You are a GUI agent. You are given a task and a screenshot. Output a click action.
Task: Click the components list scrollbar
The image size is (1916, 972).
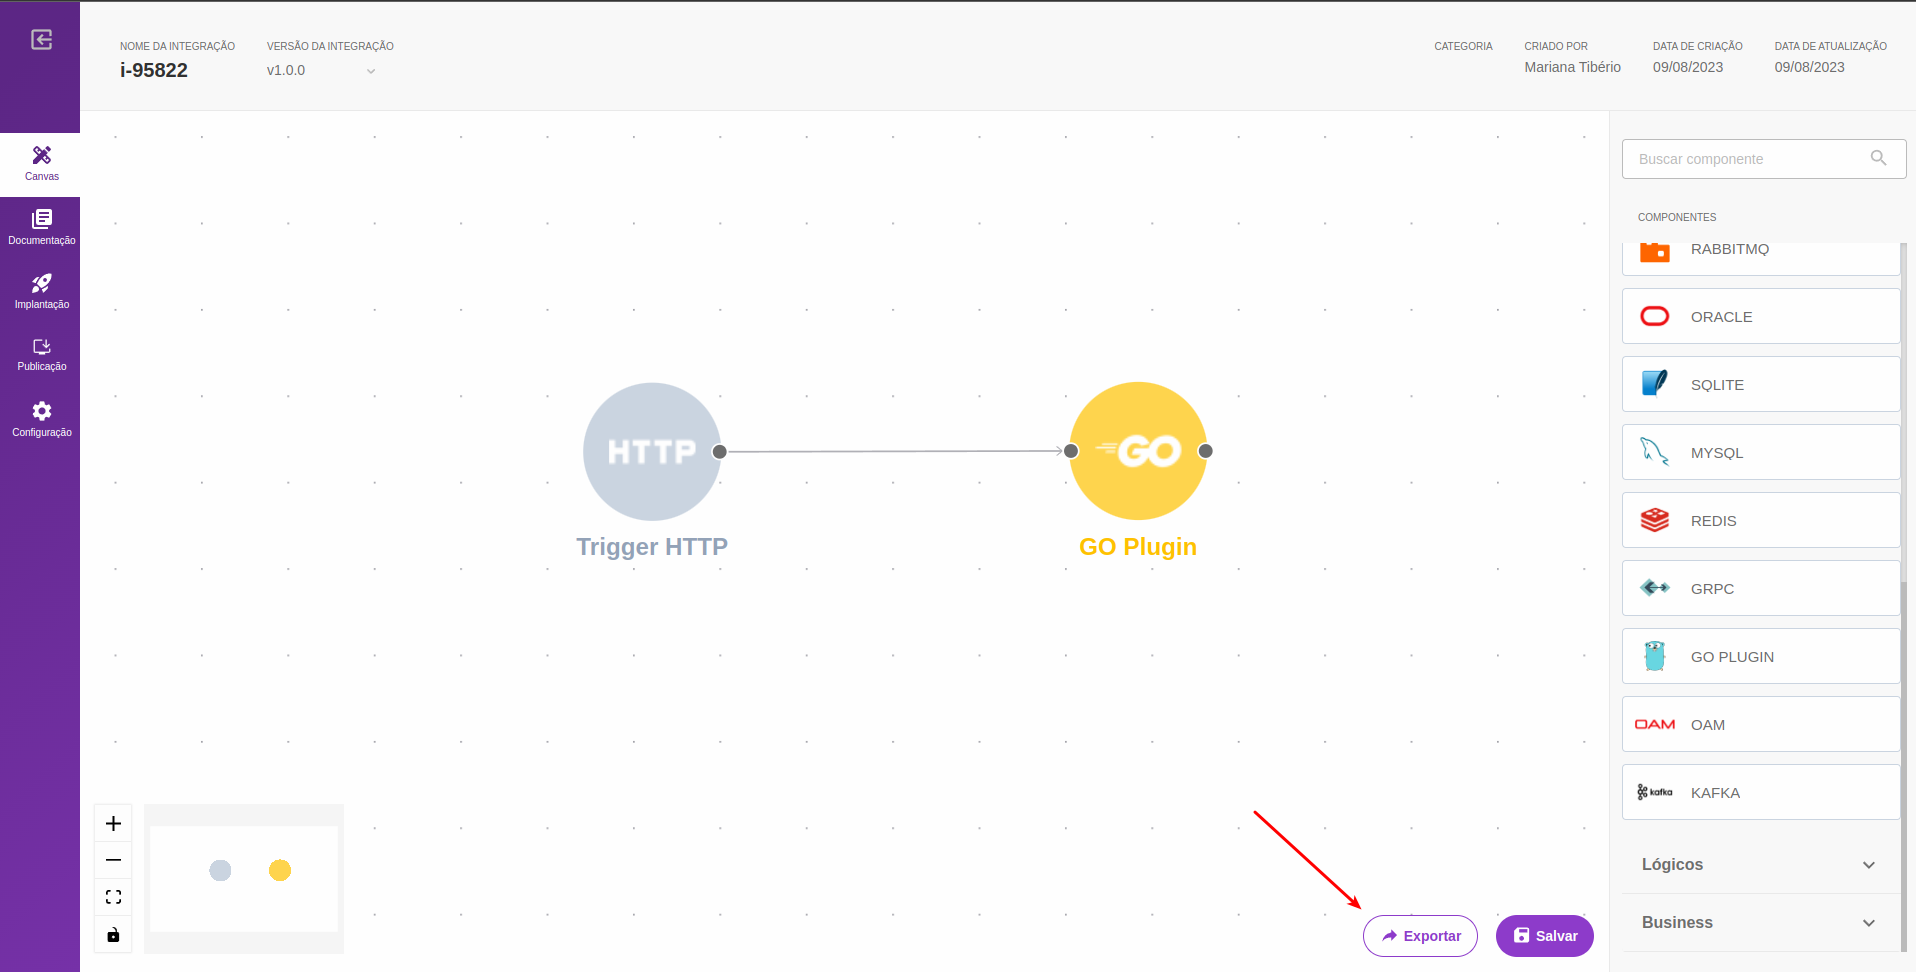coord(1903,596)
